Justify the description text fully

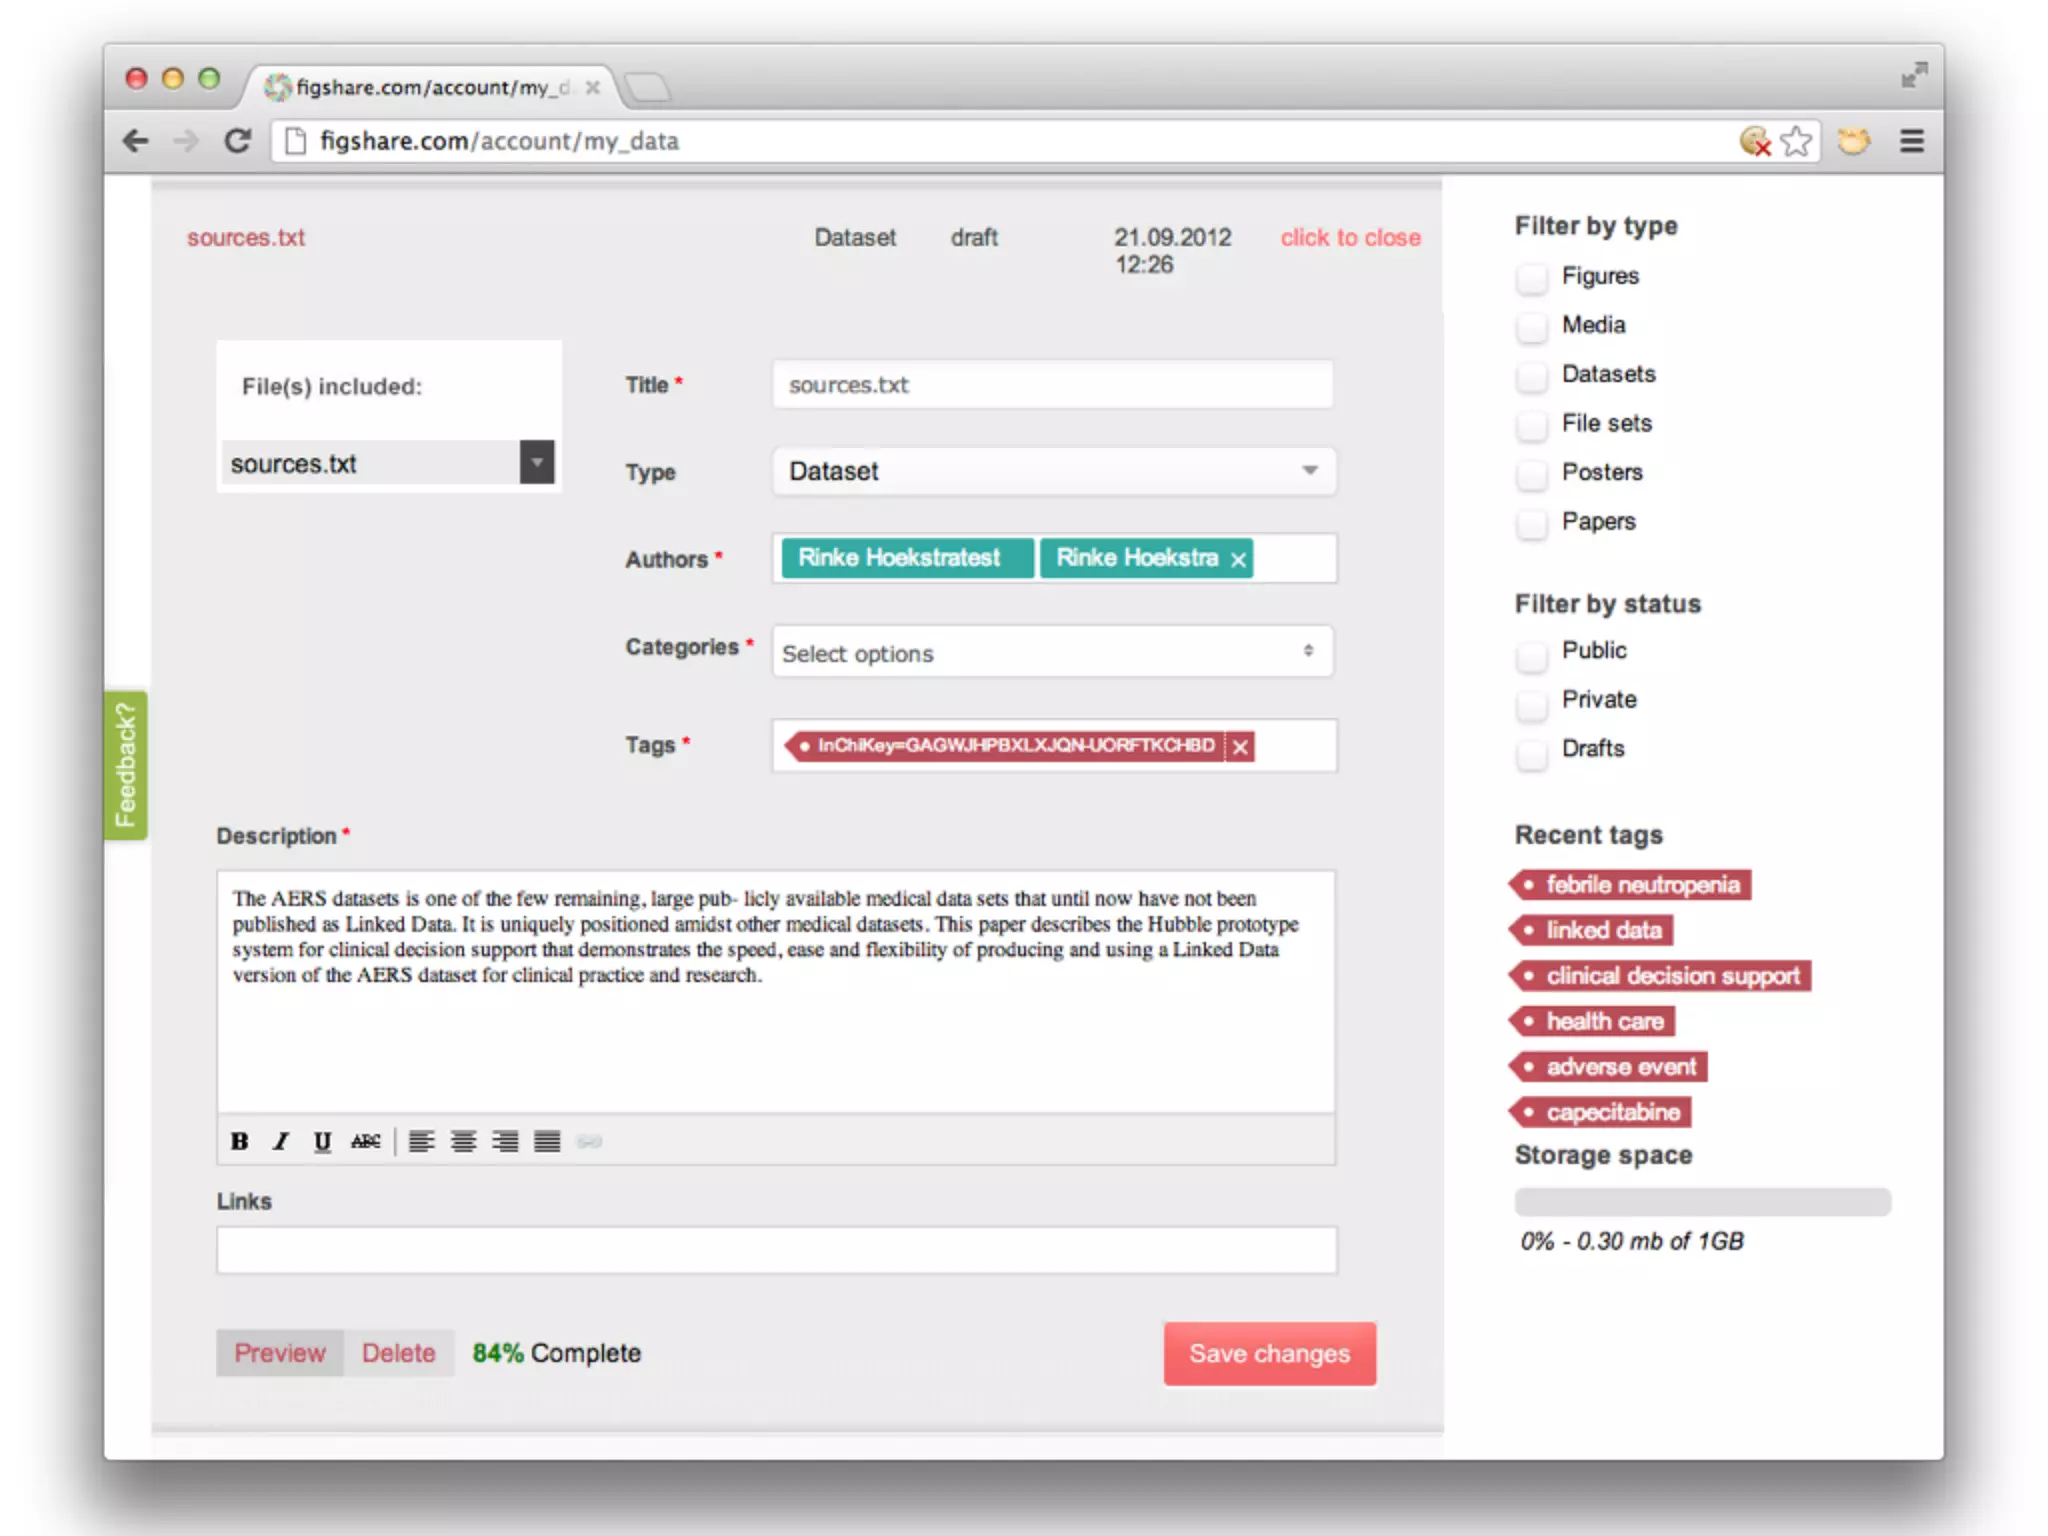click(547, 1141)
